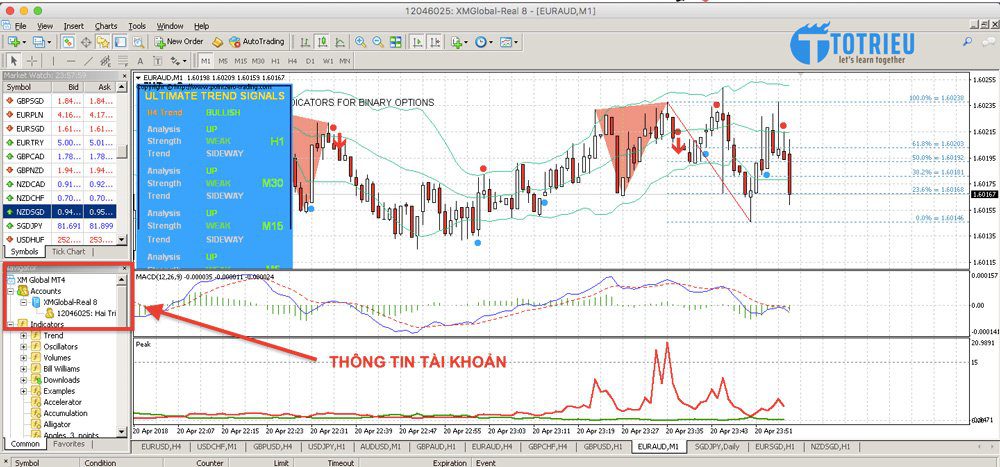Select the Alligator indicator in Navigator
The image size is (1000, 467).
coord(57,424)
